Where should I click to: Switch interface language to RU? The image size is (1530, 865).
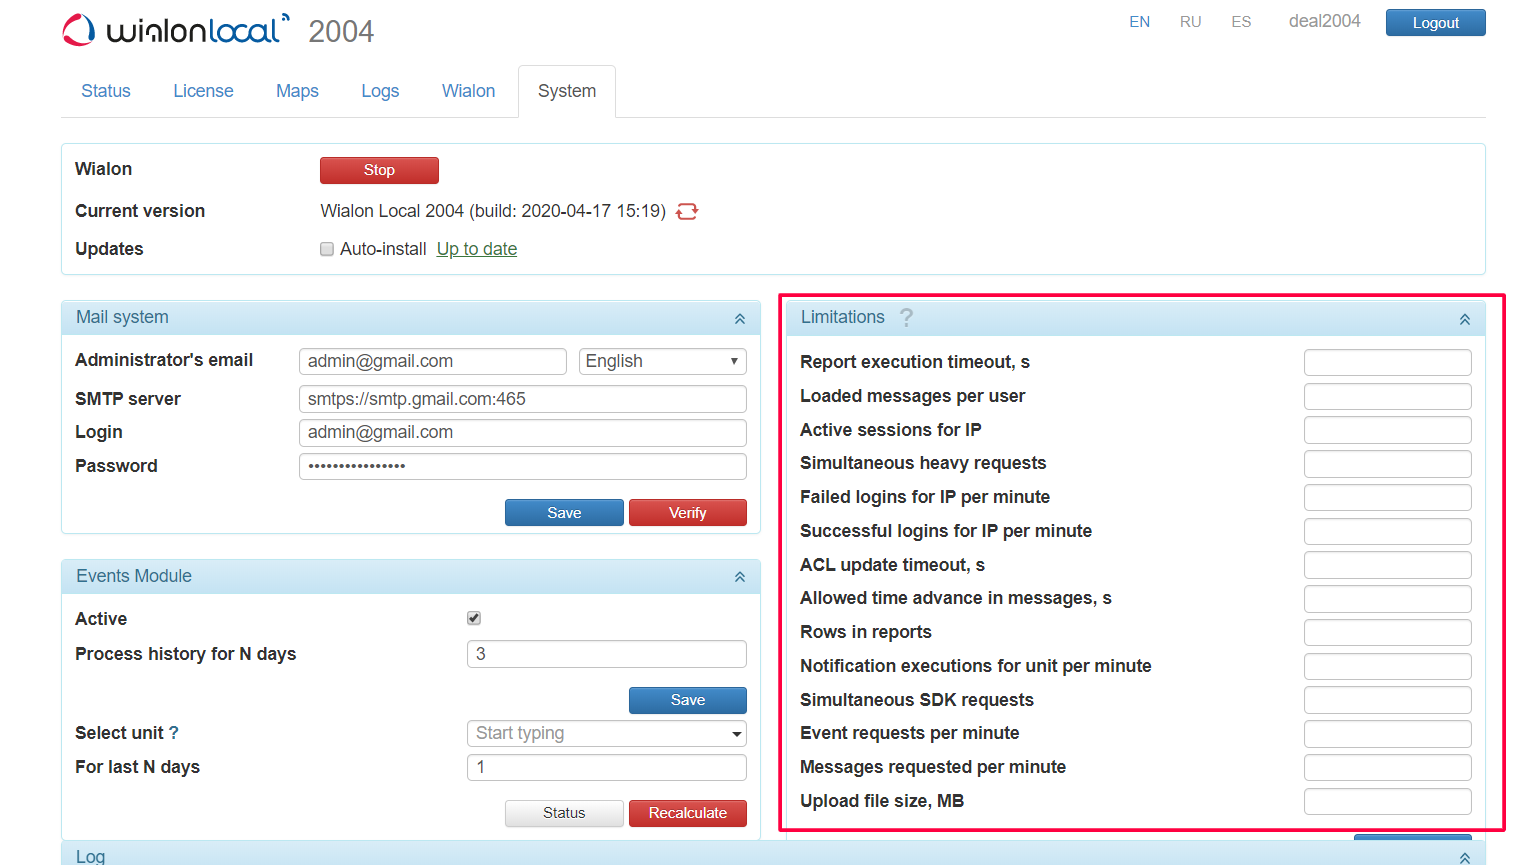click(1190, 20)
